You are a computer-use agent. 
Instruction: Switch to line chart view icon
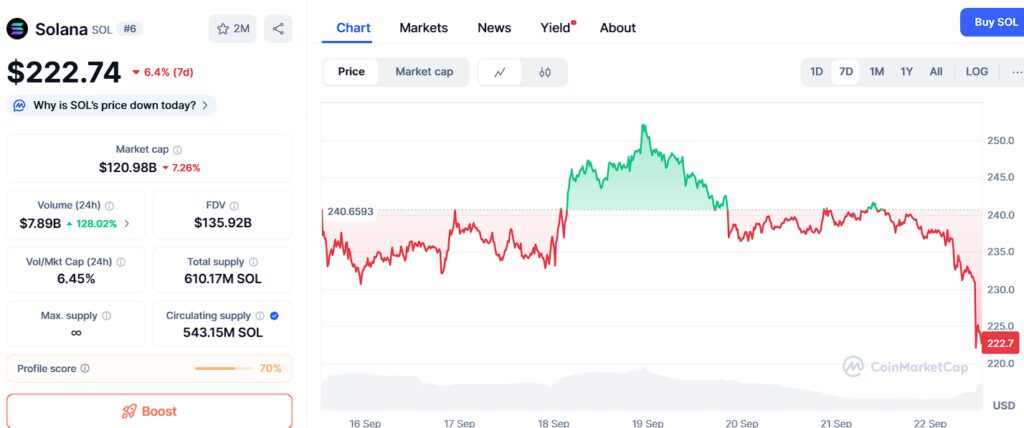500,73
